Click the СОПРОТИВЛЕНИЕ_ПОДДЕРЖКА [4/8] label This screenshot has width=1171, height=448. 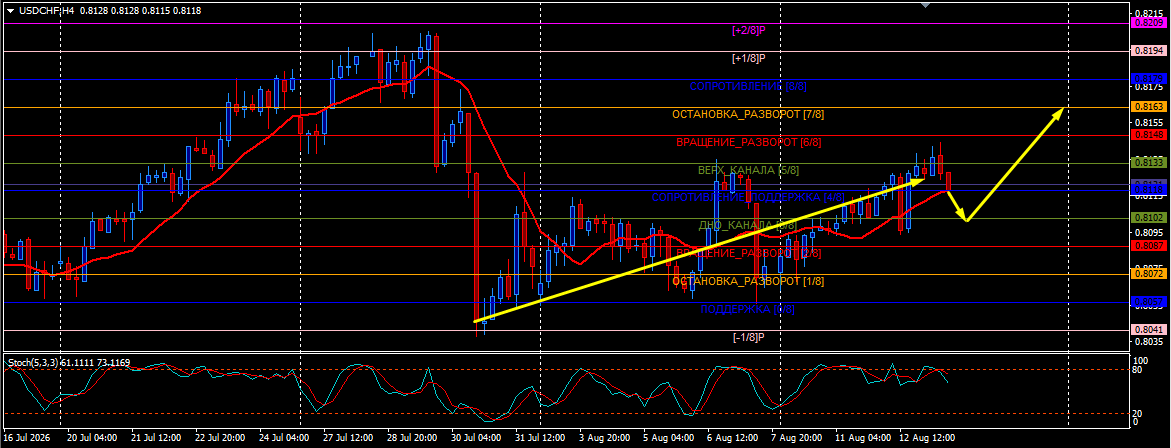748,198
